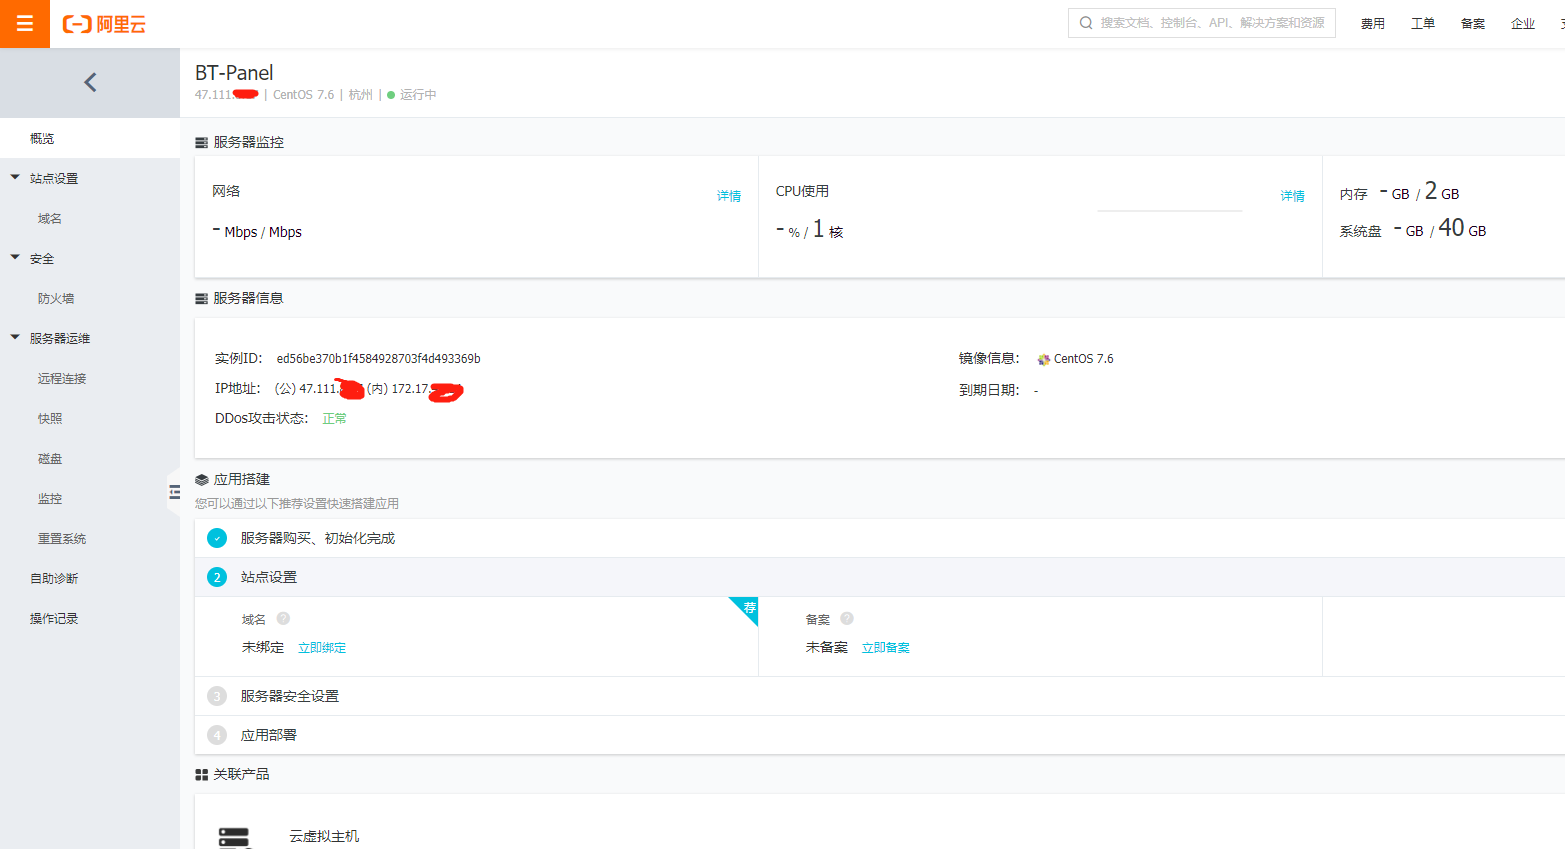Image resolution: width=1565 pixels, height=849 pixels.
Task: Open 操作记录 in the sidebar
Action: (90, 618)
